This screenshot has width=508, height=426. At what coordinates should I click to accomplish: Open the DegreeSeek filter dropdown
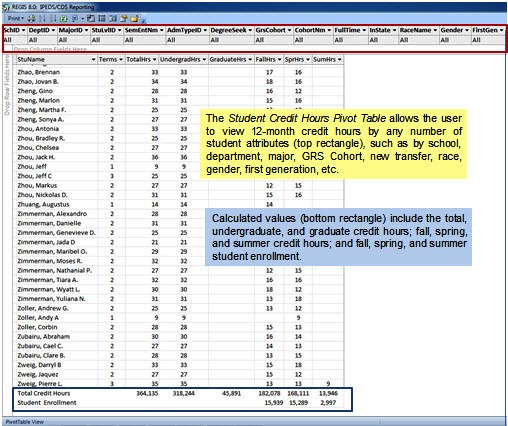tap(250, 30)
